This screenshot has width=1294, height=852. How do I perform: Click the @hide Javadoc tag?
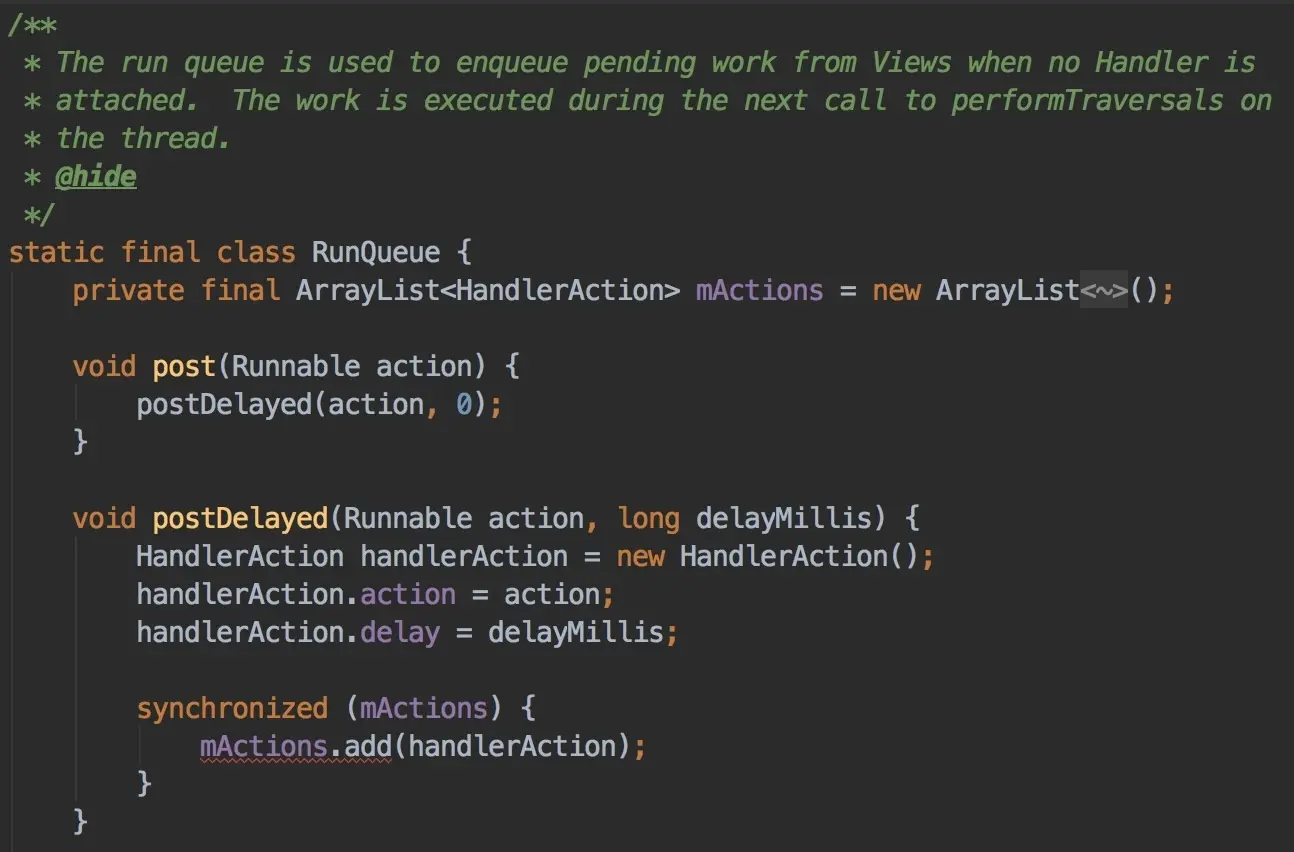coord(95,177)
